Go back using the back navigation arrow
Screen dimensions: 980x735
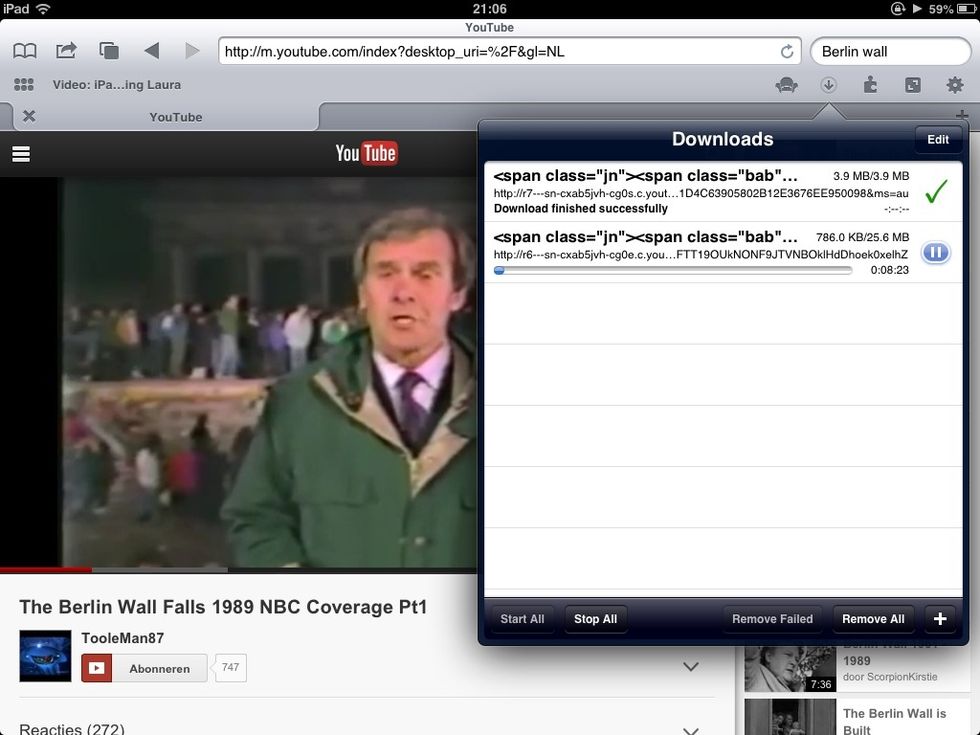pyautogui.click(x=151, y=50)
